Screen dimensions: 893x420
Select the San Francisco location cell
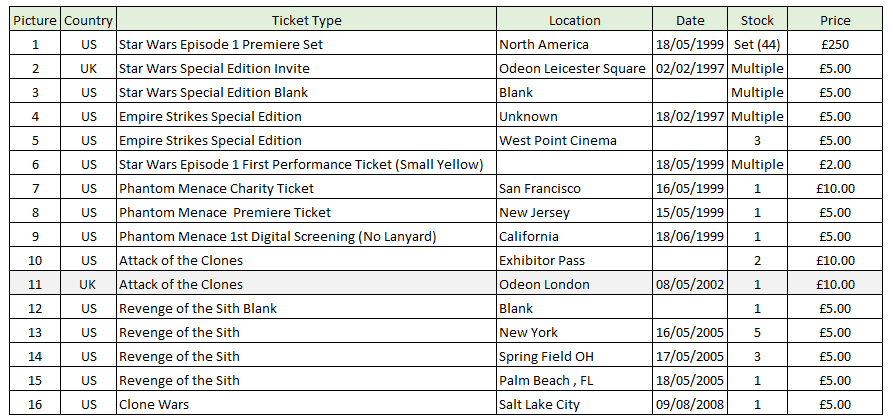[575, 188]
